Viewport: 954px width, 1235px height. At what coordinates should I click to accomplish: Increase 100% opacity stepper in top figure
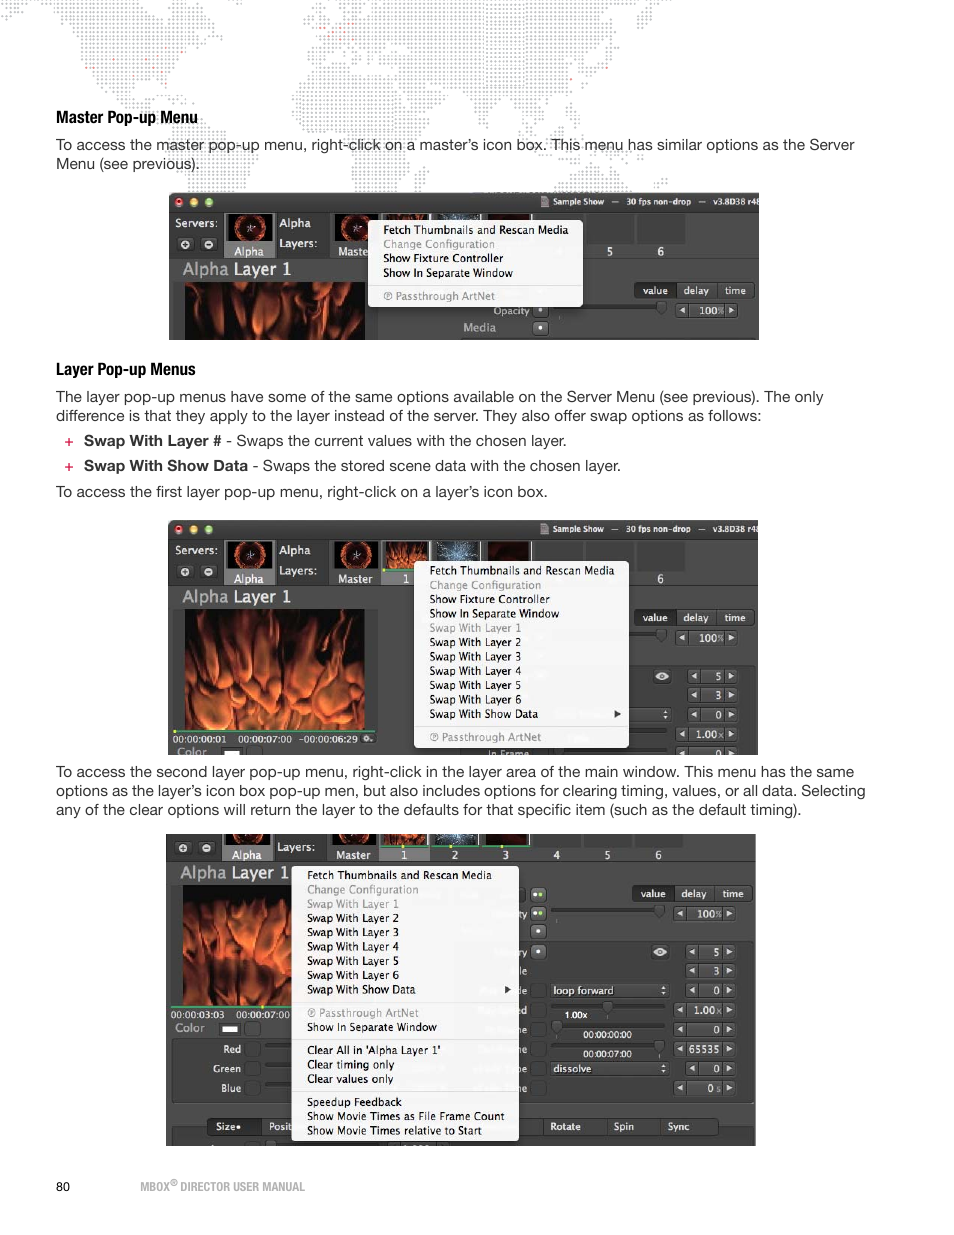[x=732, y=311]
